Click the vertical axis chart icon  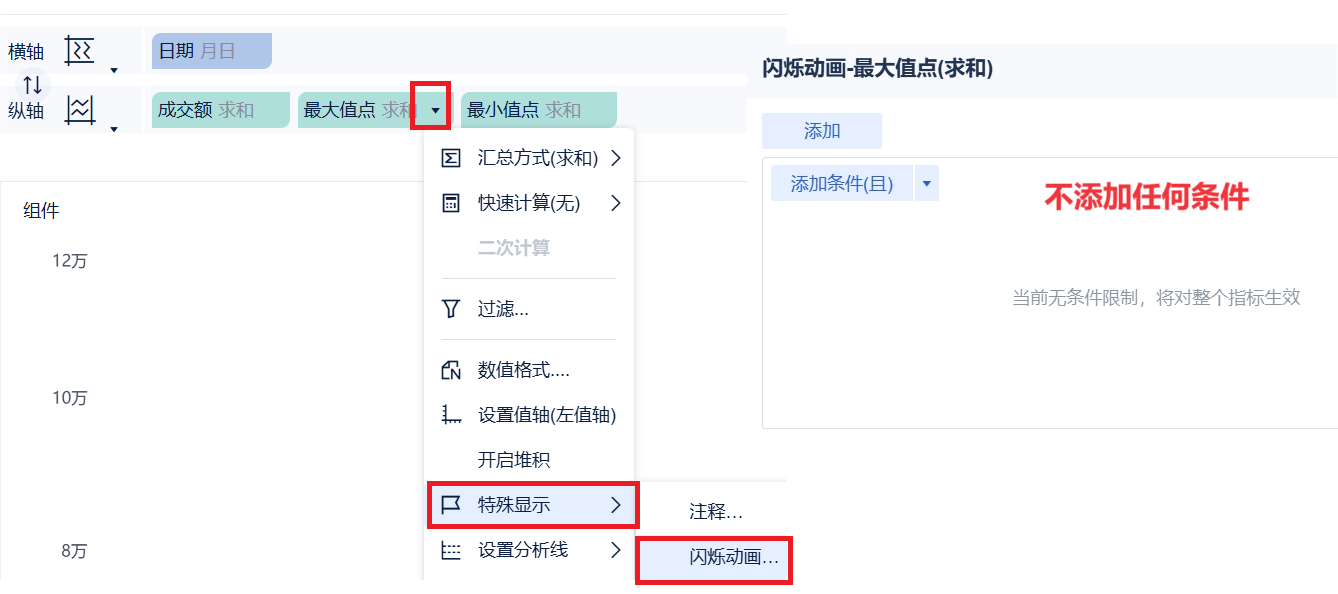(79, 110)
